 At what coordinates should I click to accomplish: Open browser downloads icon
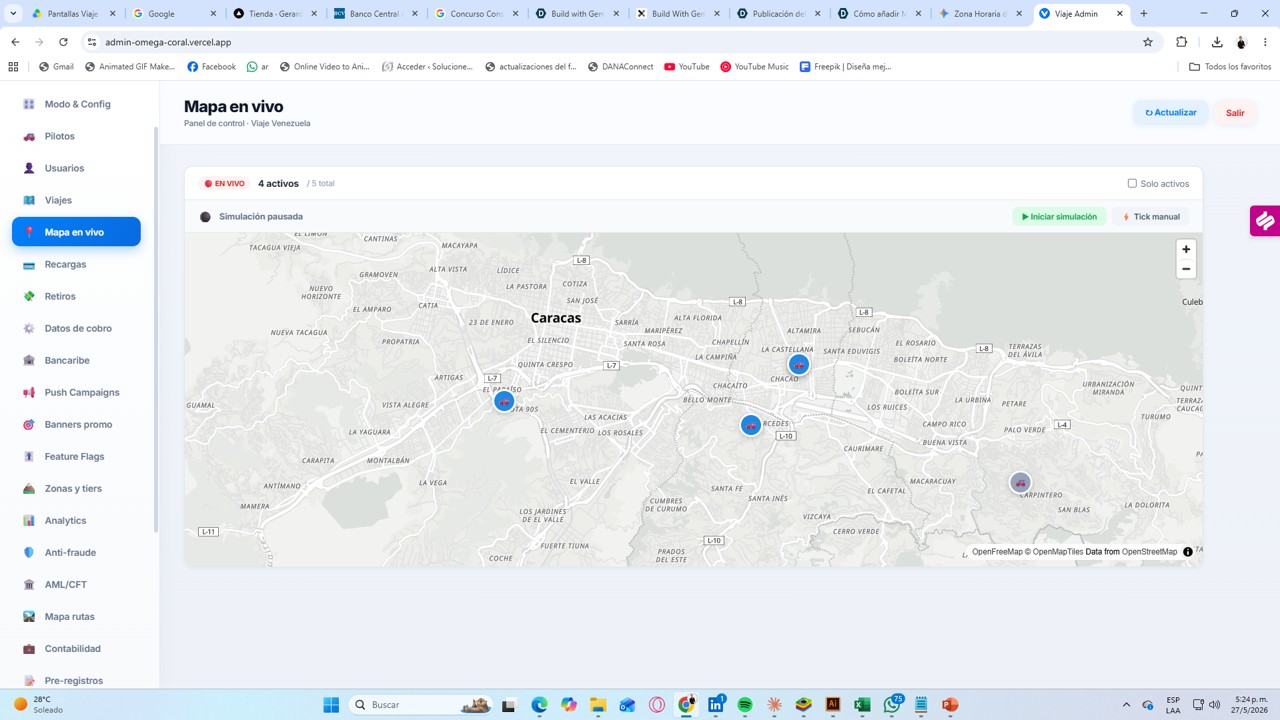1217,42
